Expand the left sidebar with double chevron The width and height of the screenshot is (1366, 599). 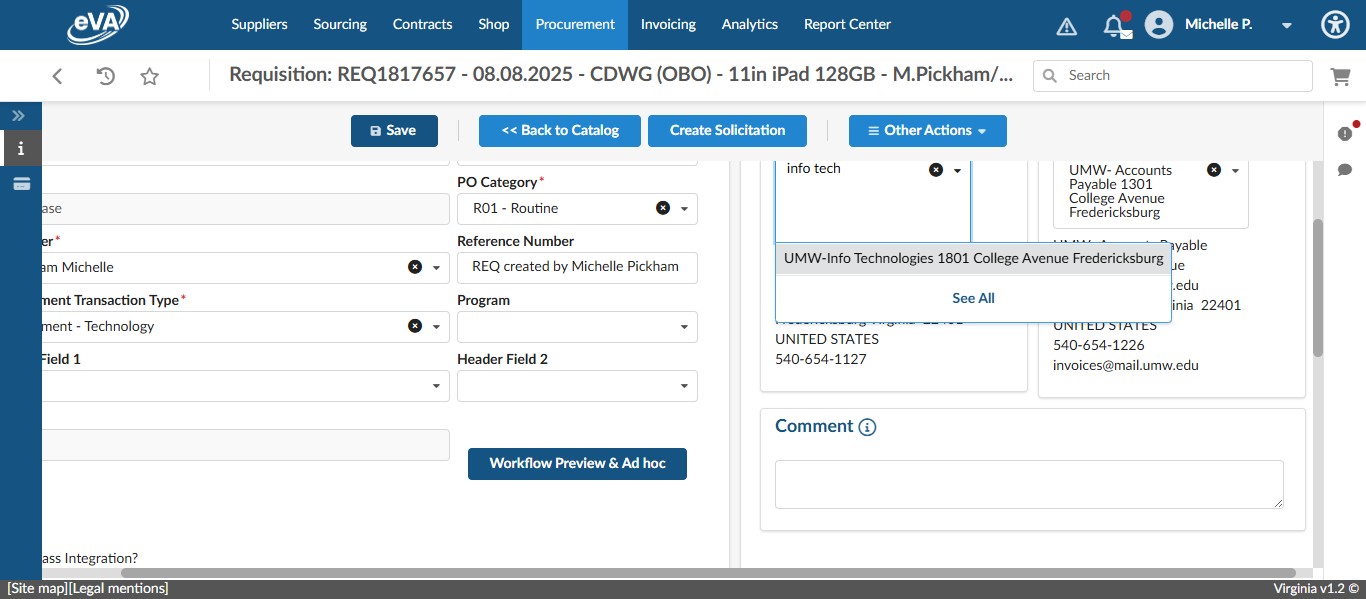17,114
